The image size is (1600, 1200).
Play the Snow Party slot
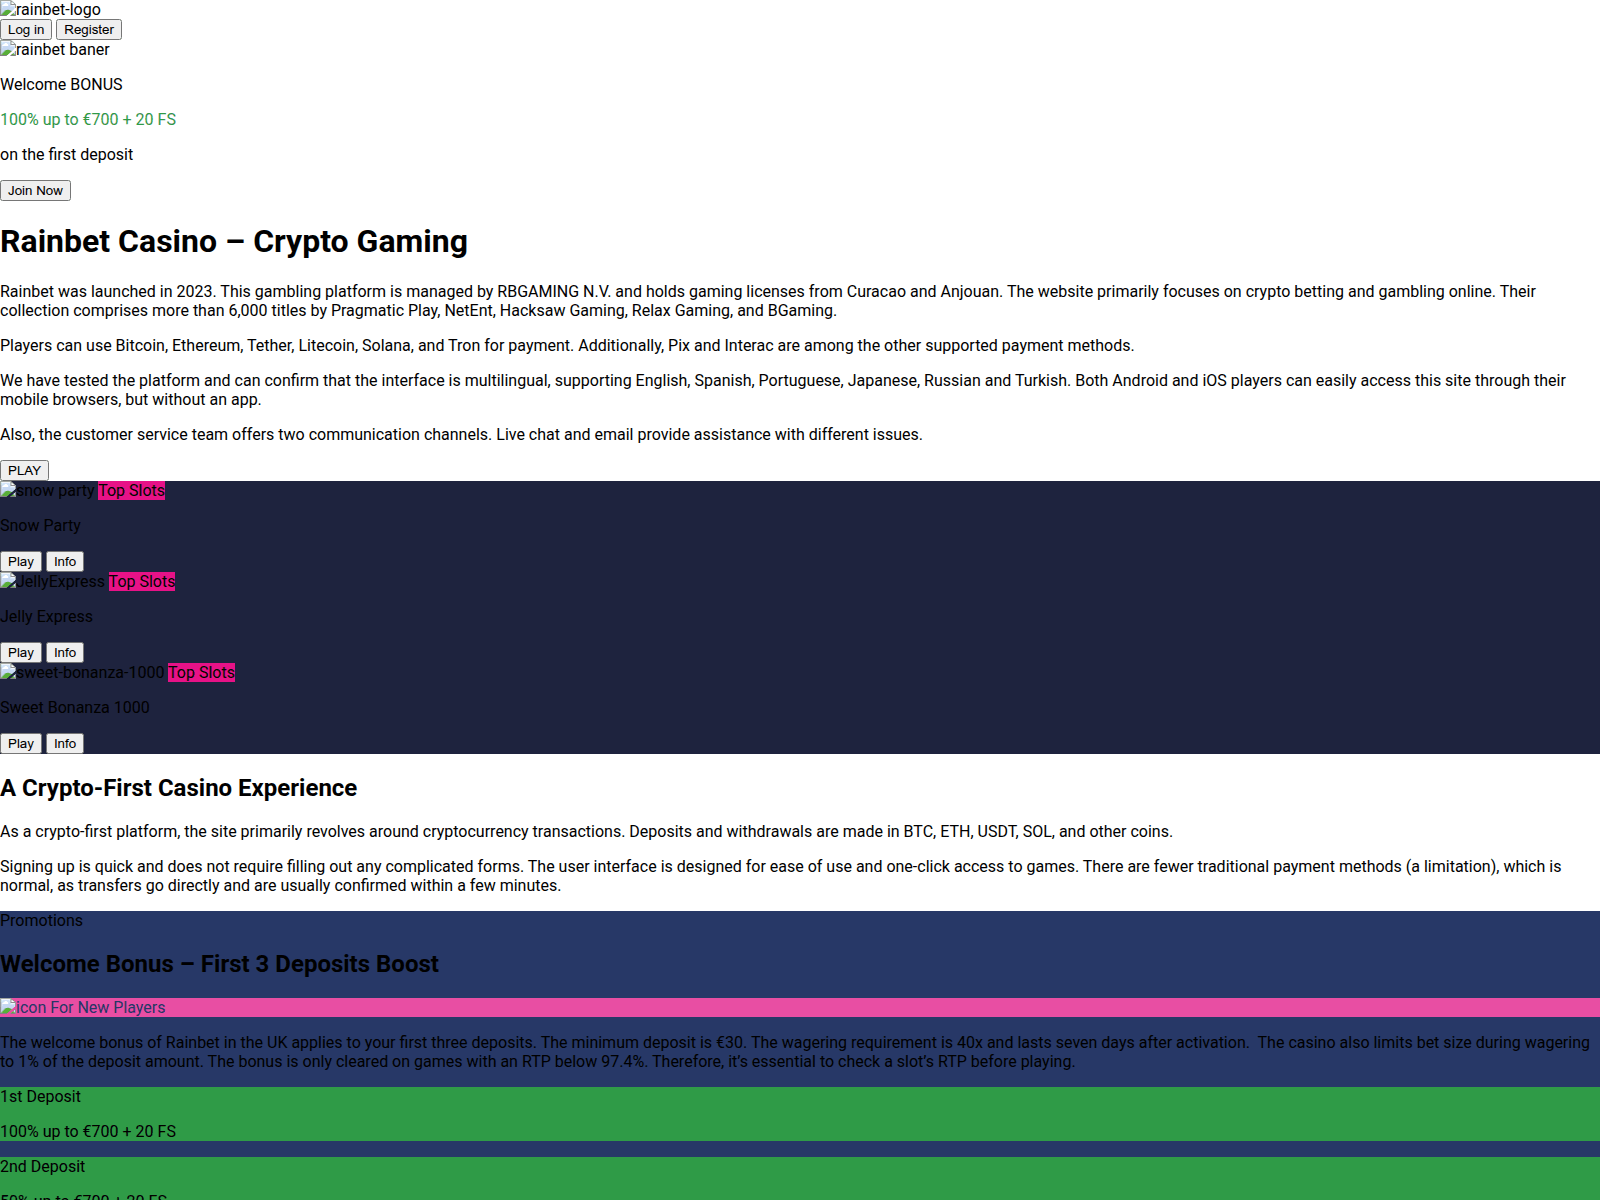21,562
